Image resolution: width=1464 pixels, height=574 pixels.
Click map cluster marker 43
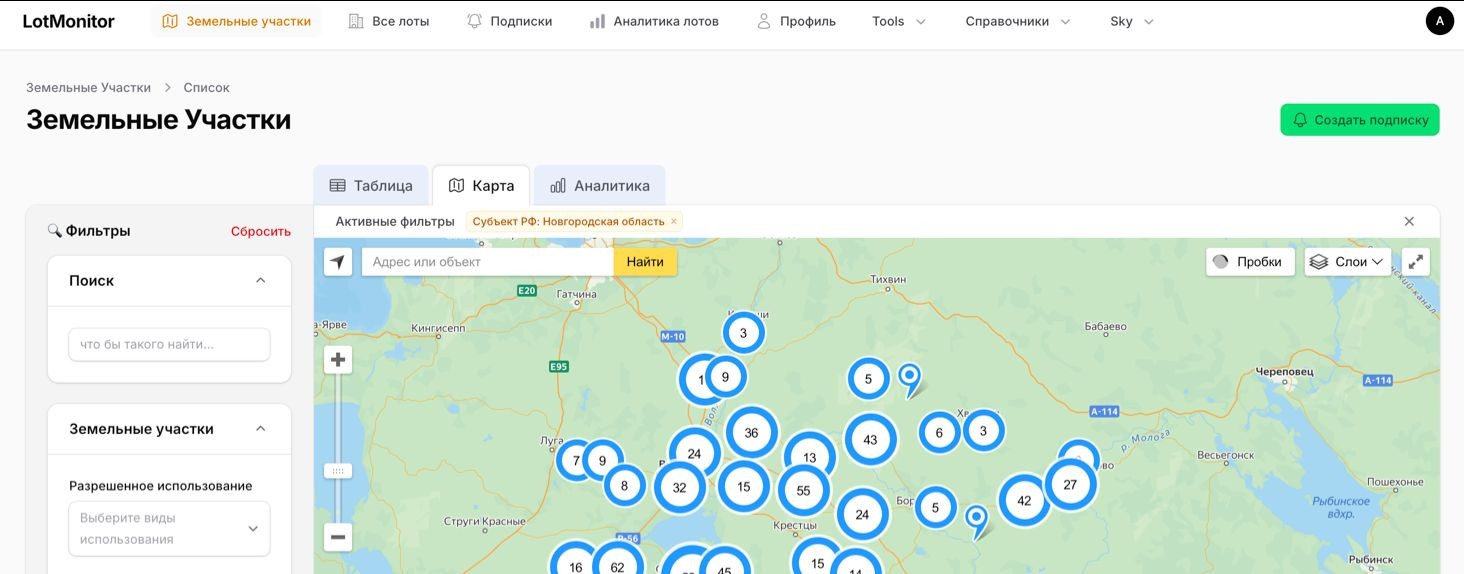click(870, 440)
